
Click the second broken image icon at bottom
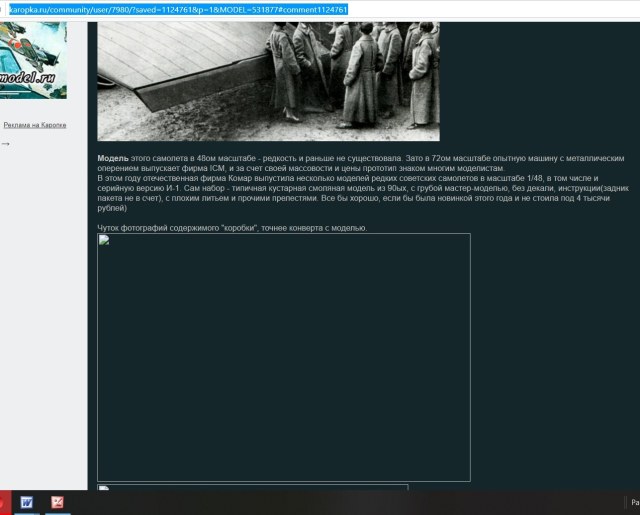104,489
